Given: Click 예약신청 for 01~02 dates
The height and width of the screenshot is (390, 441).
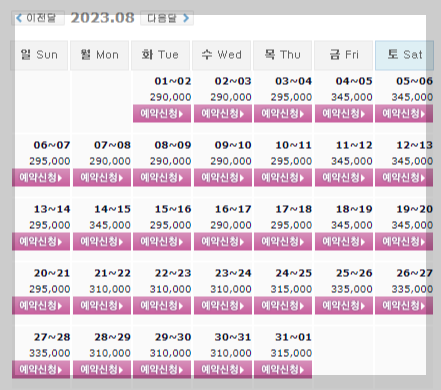Looking at the screenshot, I should click(162, 114).
